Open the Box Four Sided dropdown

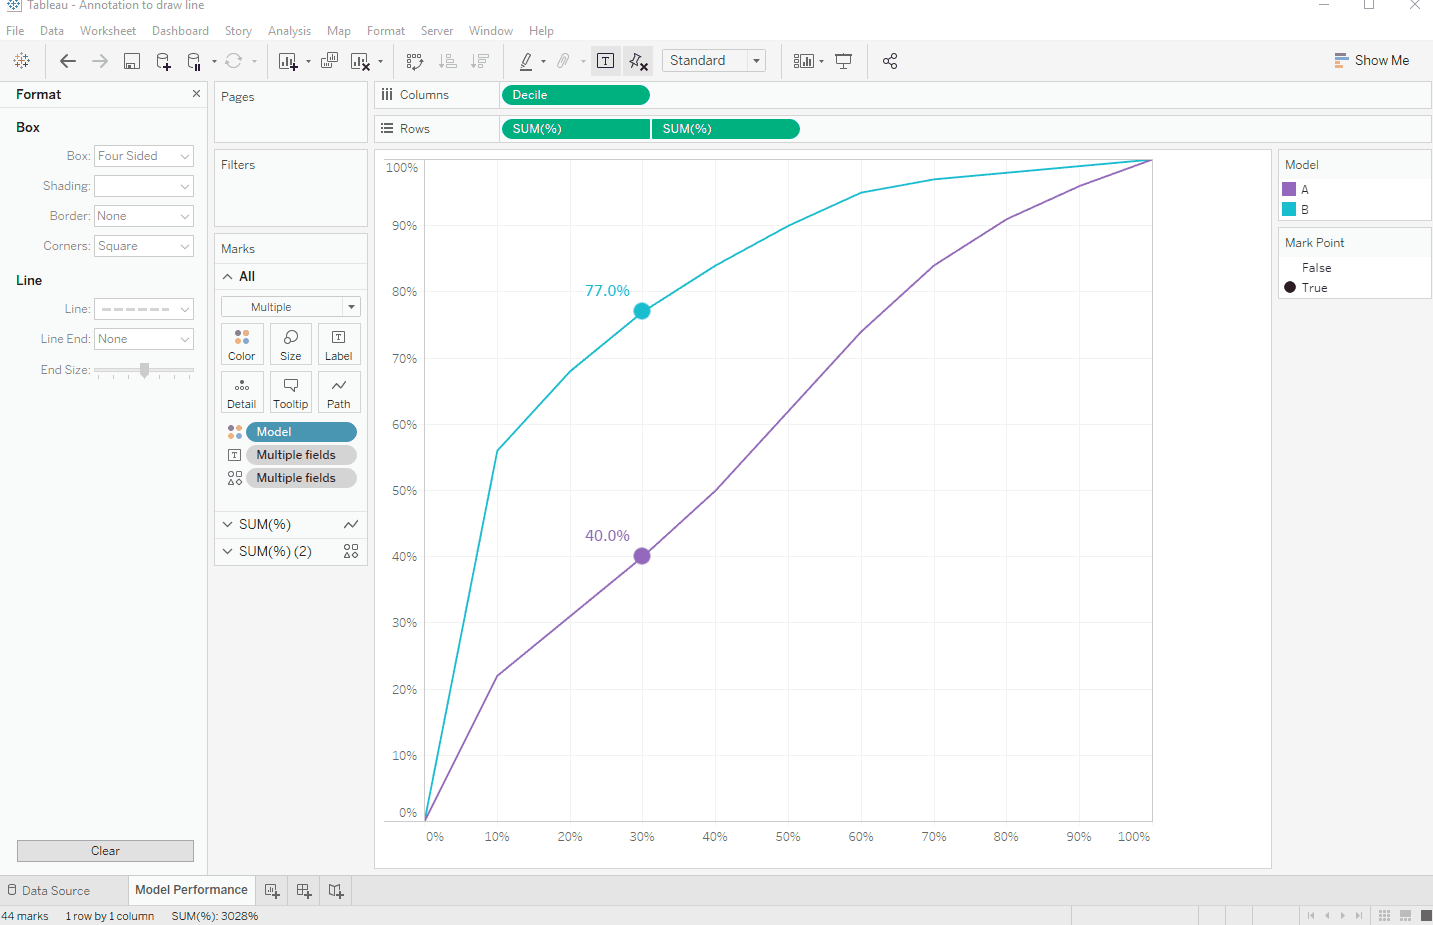[144, 156]
